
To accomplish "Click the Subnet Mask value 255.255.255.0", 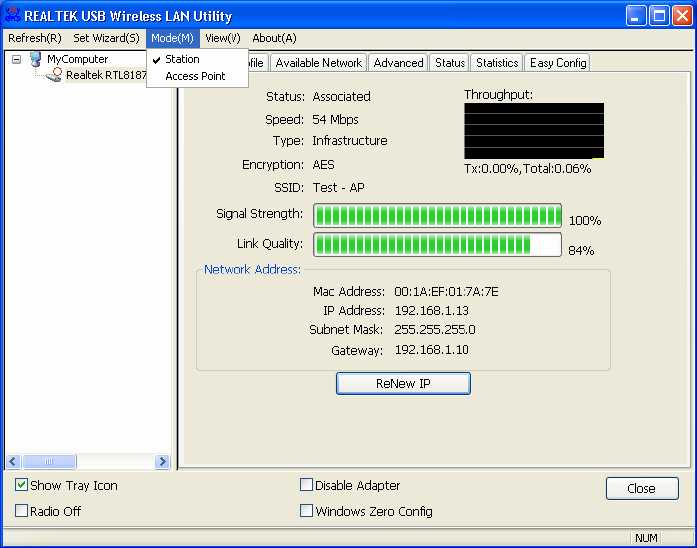I will click(435, 330).
